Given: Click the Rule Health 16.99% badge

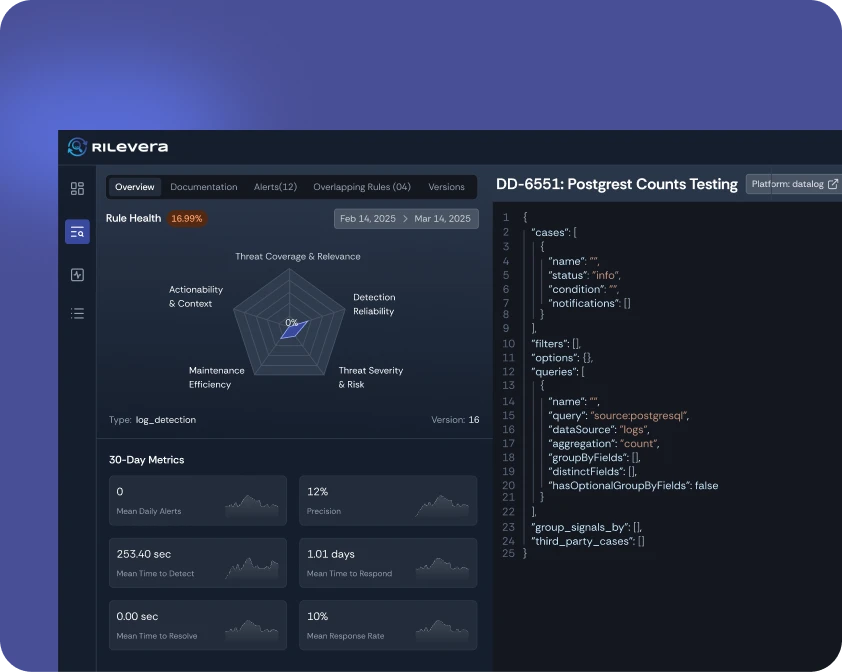Looking at the screenshot, I should point(186,219).
